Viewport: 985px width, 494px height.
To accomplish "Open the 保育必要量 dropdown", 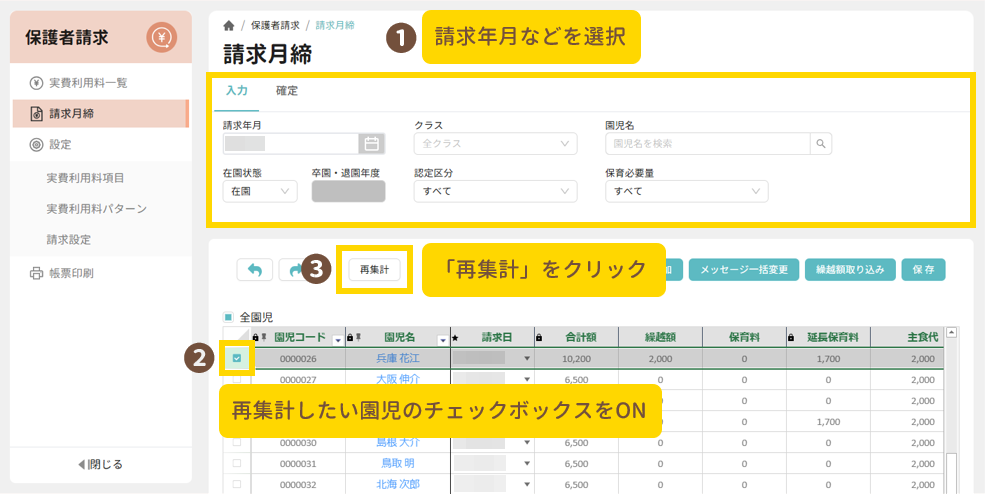I will point(686,191).
